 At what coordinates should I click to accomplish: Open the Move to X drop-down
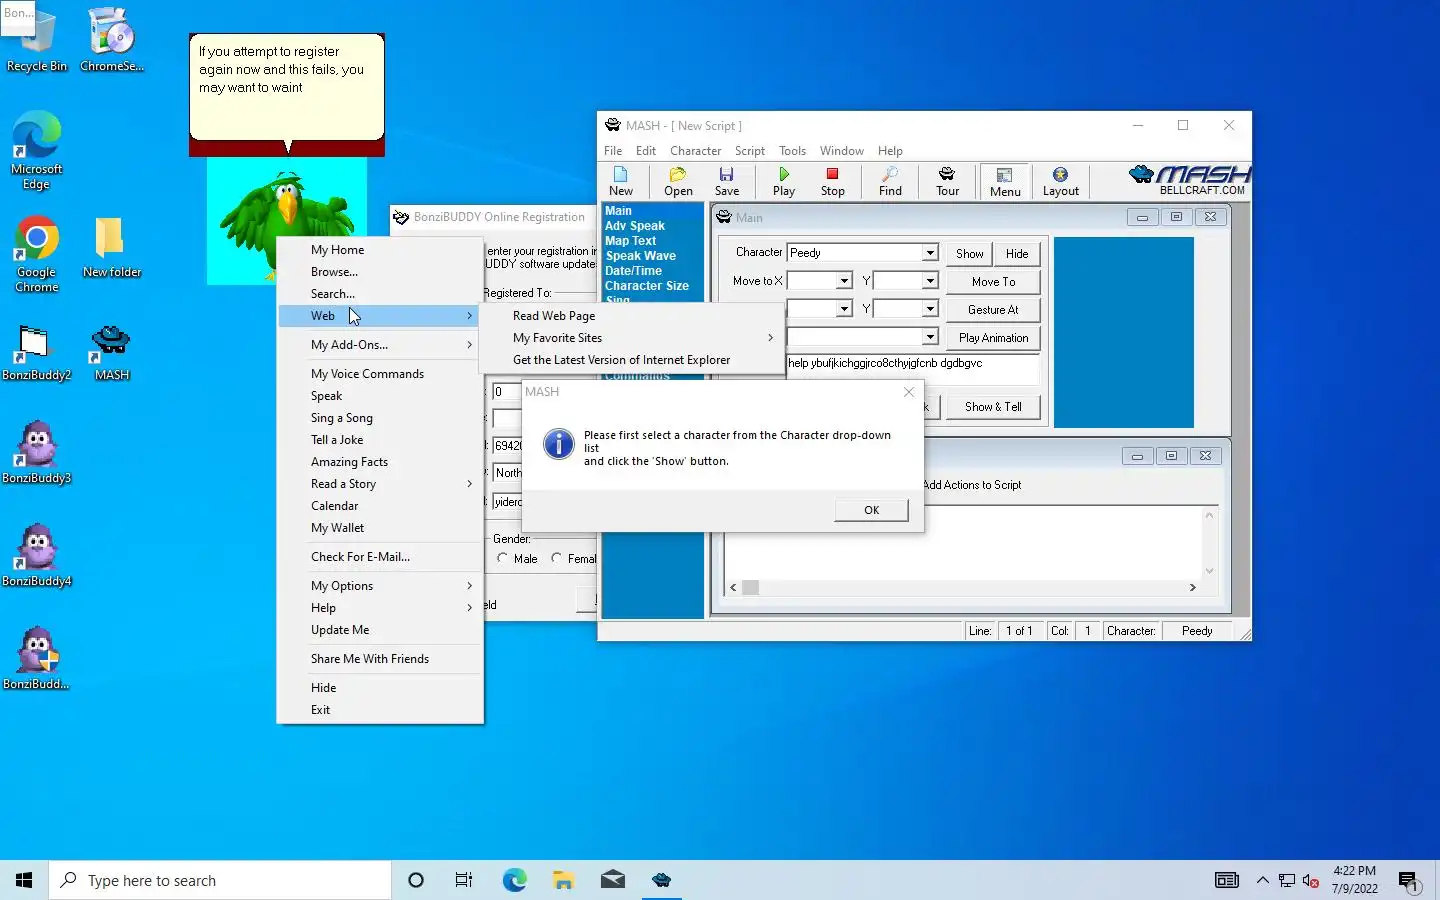844,281
